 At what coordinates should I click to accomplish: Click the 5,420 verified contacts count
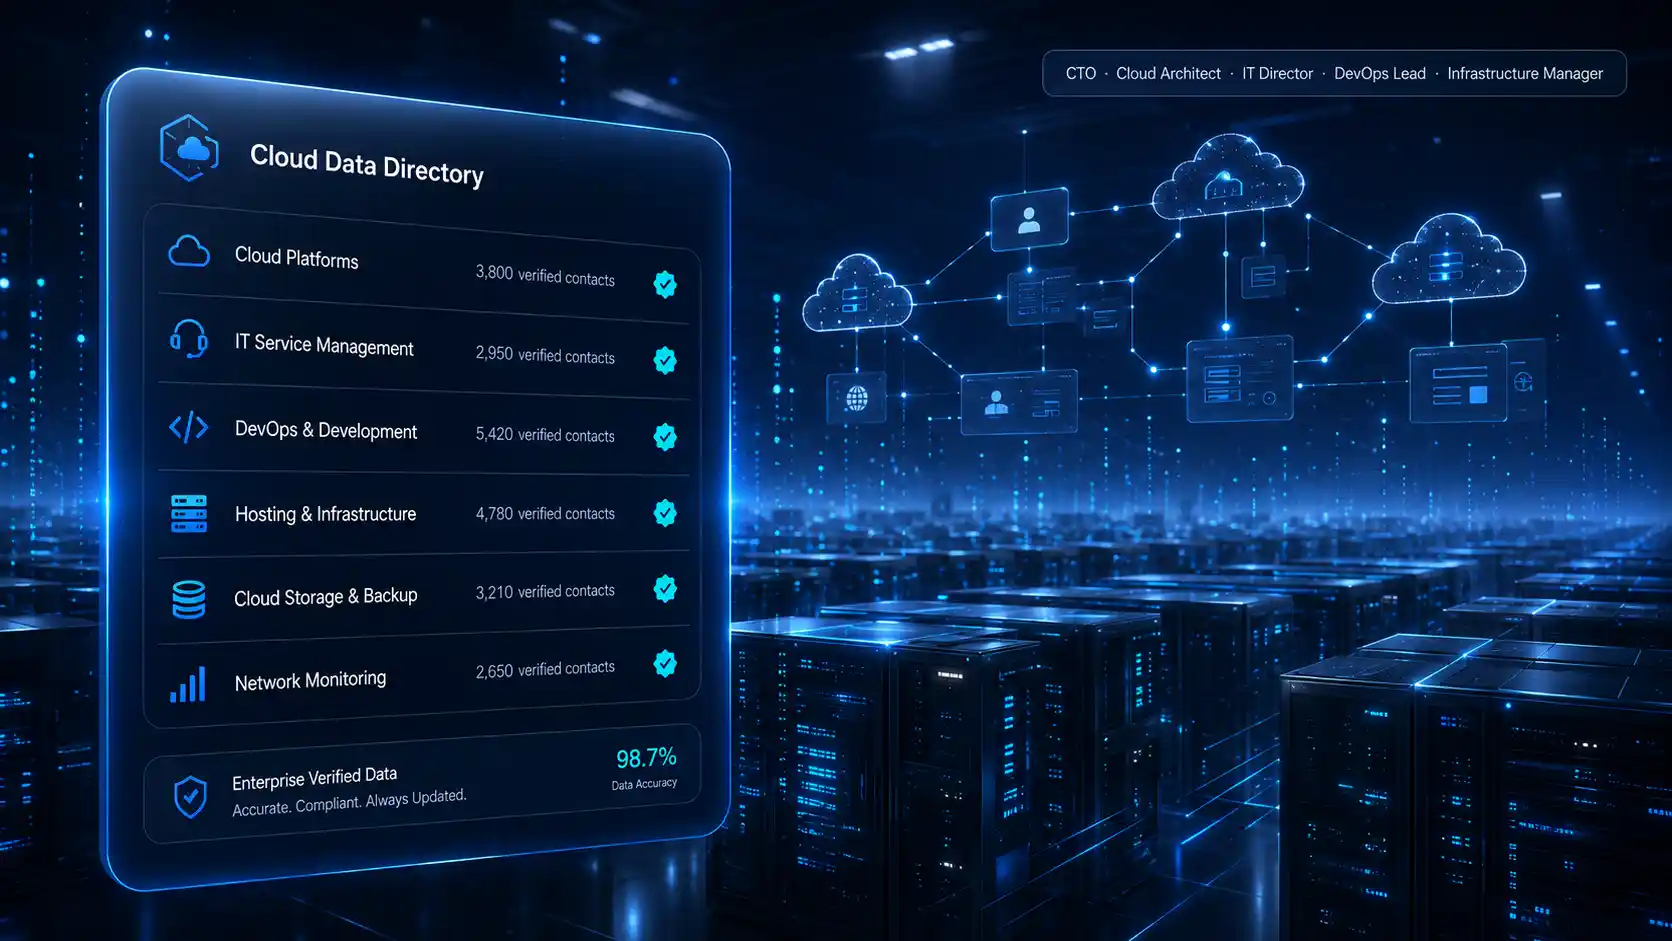(x=545, y=434)
